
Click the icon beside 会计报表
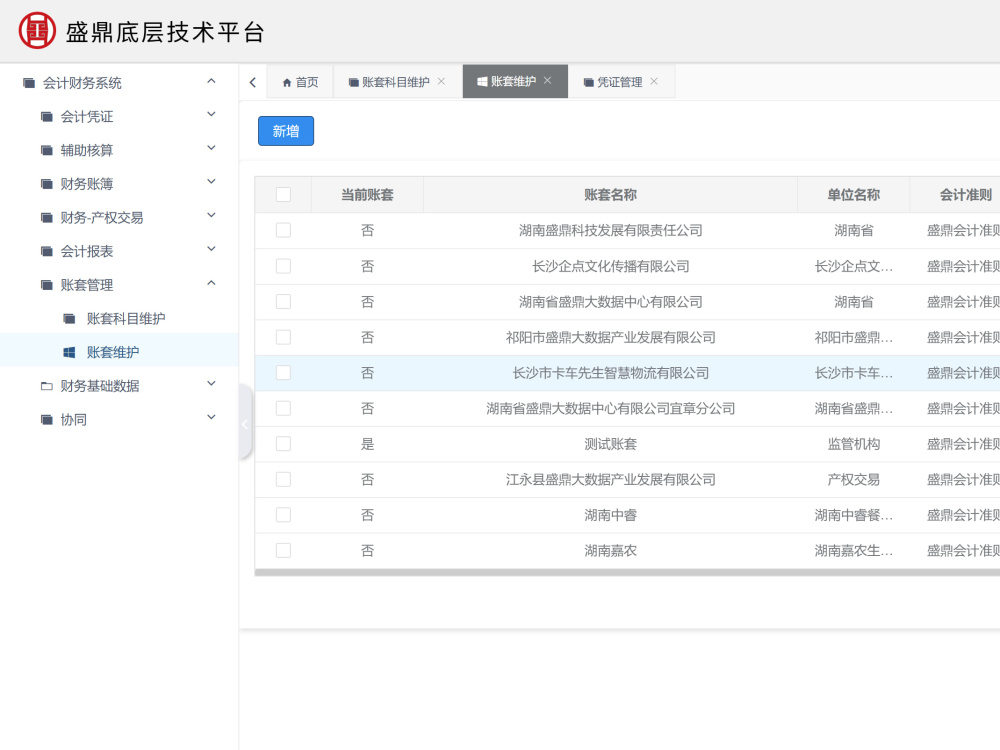(47, 251)
